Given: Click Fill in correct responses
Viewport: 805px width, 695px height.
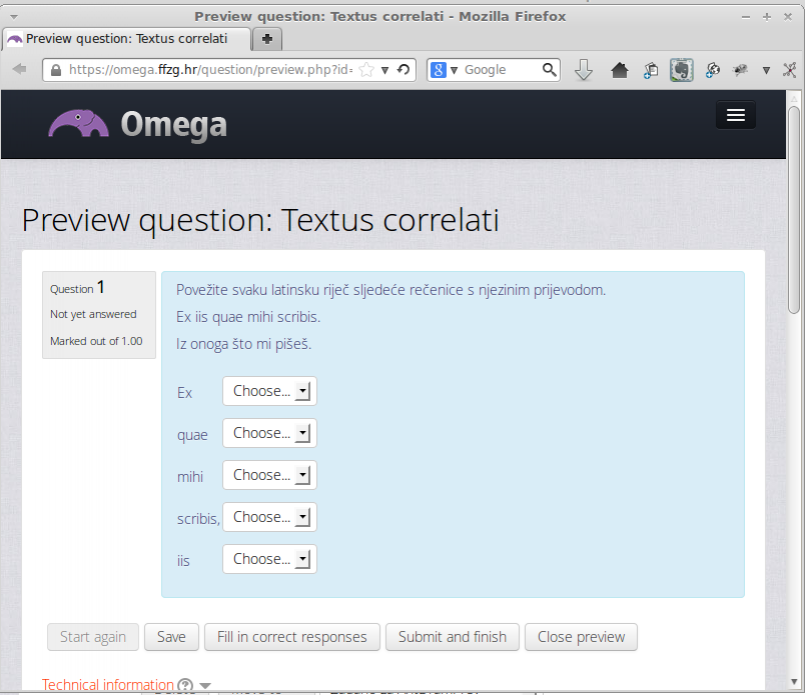Looking at the screenshot, I should [x=292, y=637].
